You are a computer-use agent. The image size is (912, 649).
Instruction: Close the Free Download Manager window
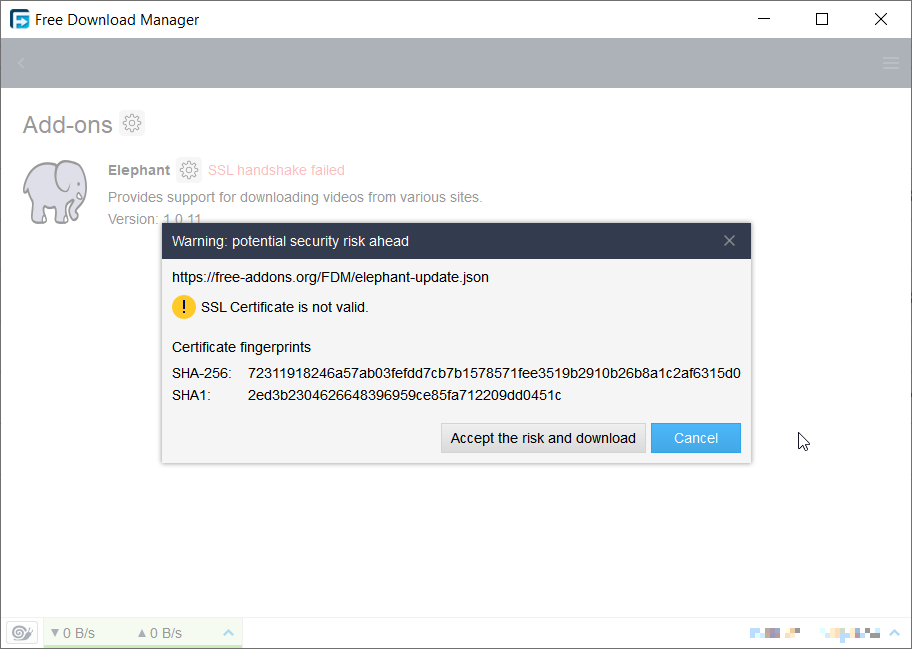(x=881, y=19)
